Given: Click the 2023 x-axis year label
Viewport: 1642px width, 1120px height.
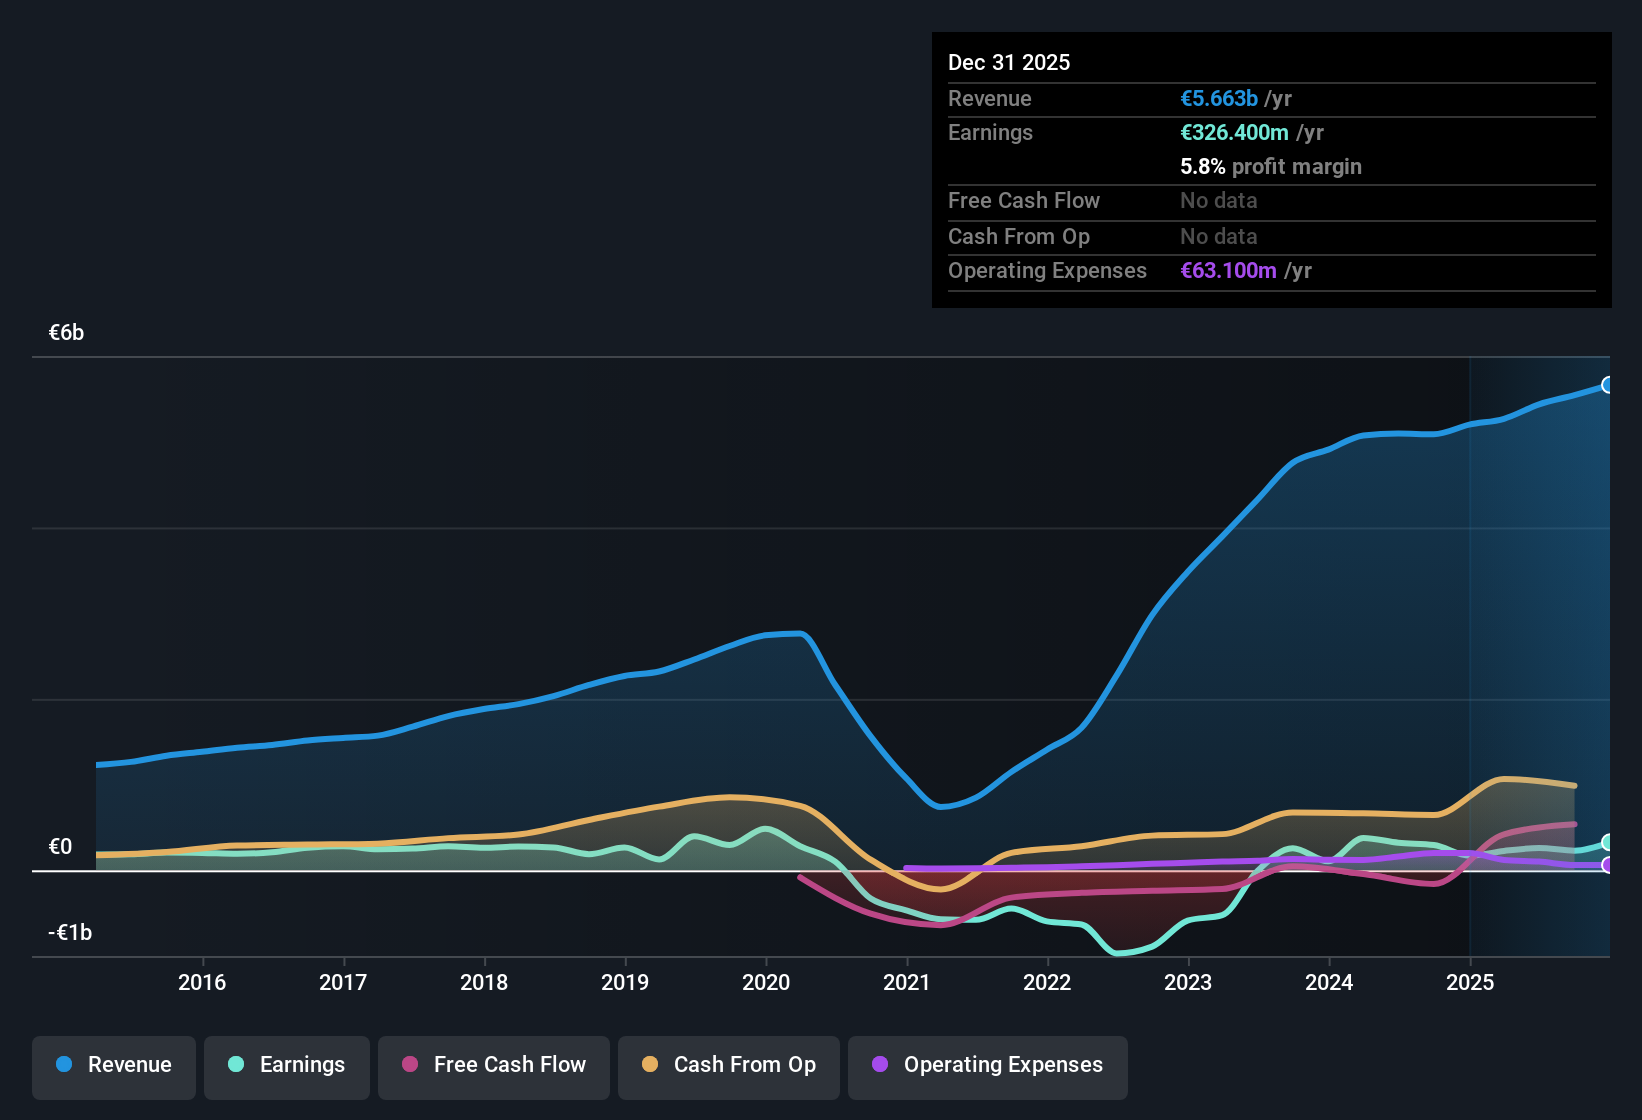Looking at the screenshot, I should pyautogui.click(x=1188, y=982).
